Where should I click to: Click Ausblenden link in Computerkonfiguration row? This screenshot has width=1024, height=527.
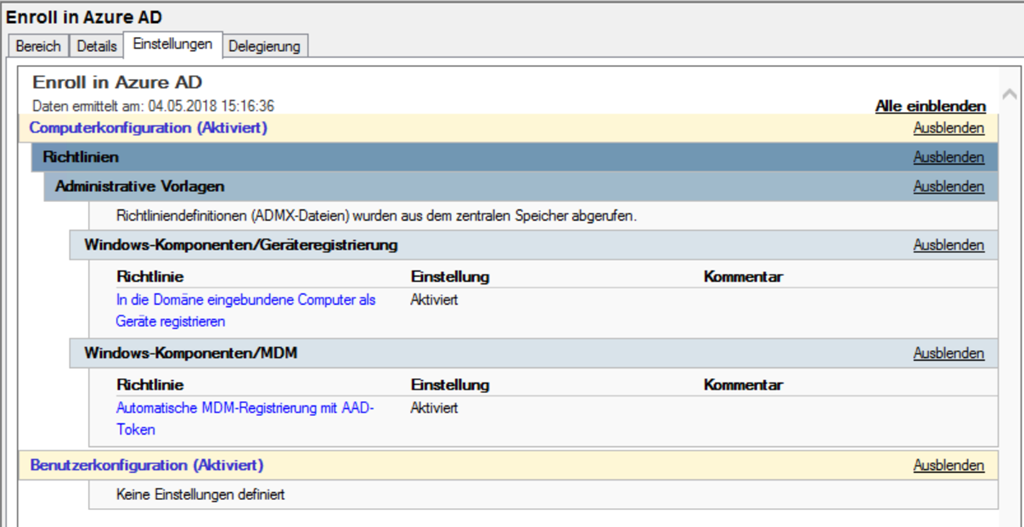(x=948, y=128)
